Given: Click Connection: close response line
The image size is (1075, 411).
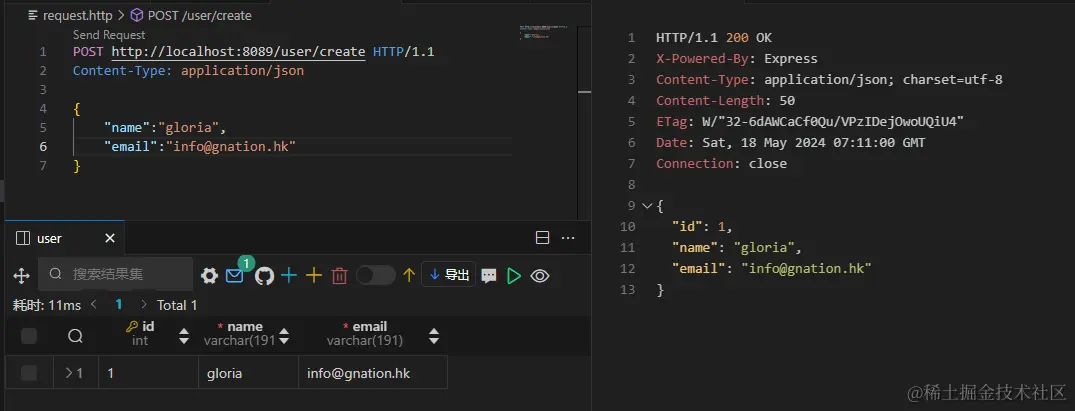Looking at the screenshot, I should (x=721, y=163).
